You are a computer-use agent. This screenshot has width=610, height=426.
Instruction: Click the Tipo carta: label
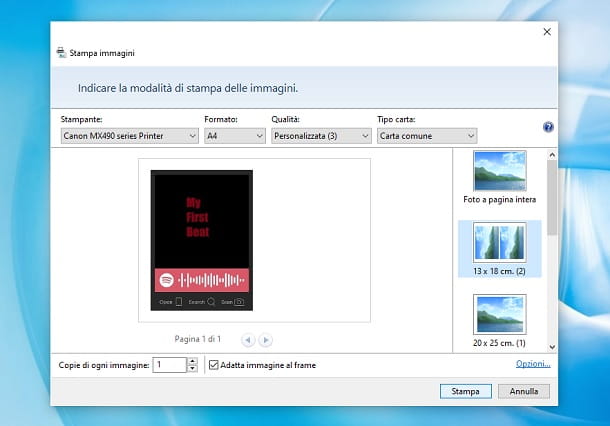(396, 119)
